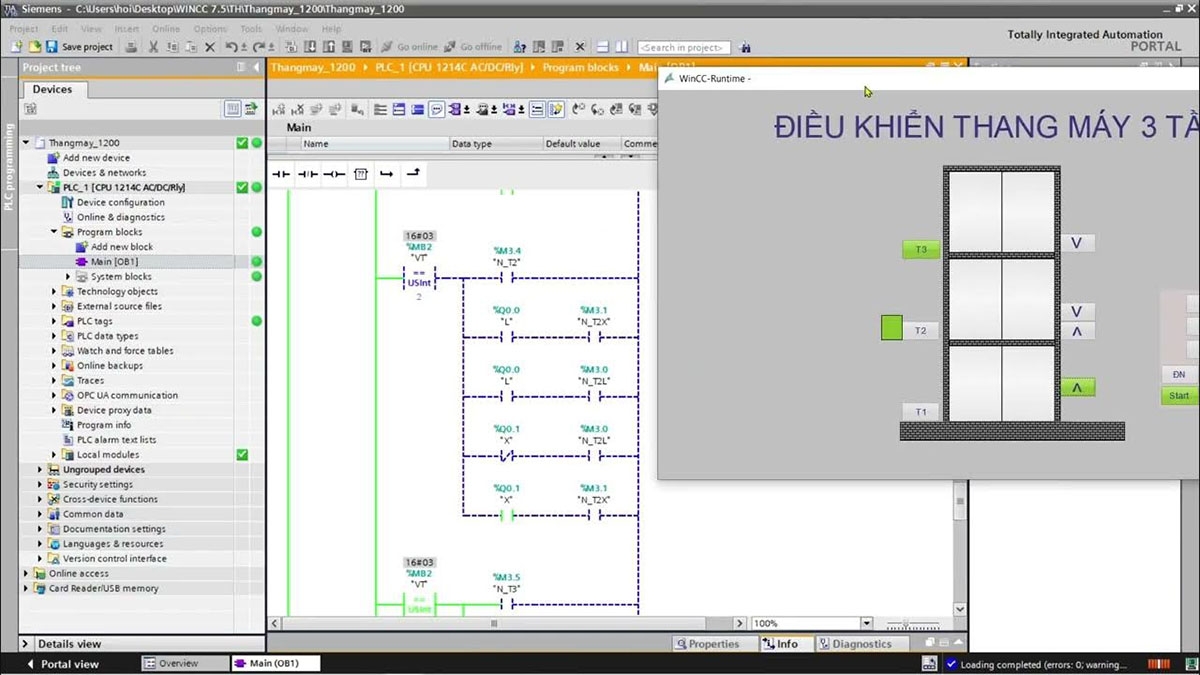Insert a normally closed contact
The image size is (1200, 675).
click(x=308, y=174)
